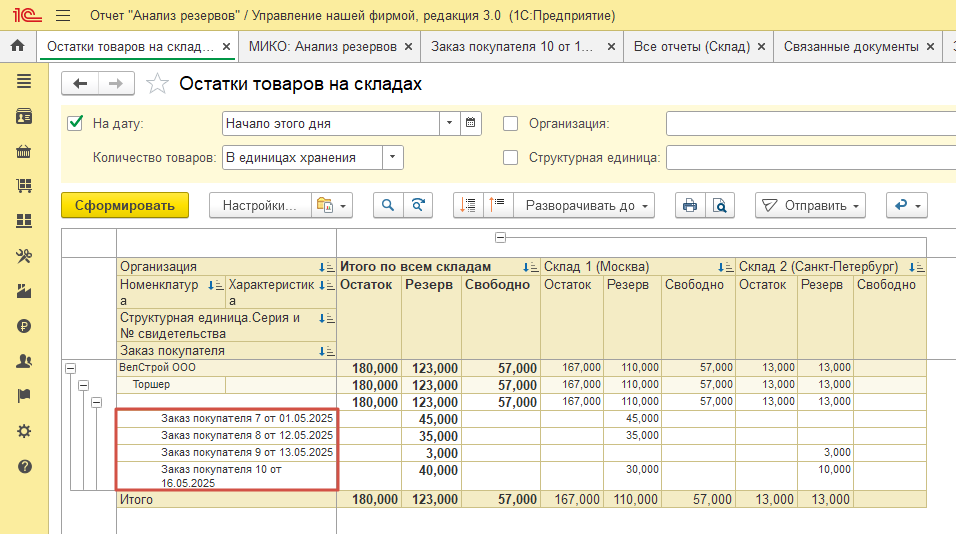Click the magnifier search icon in the toolbar

[388, 205]
